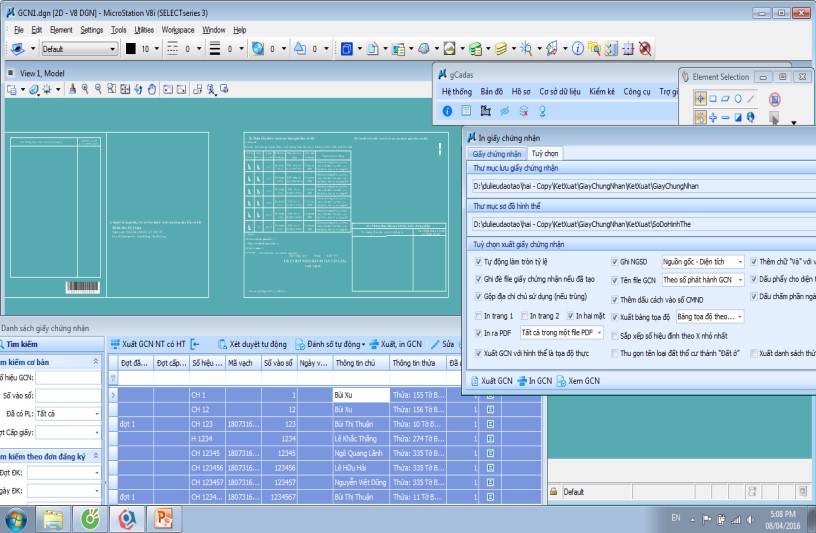
Task: Enable the In trang 1 checkbox
Action: (478, 316)
